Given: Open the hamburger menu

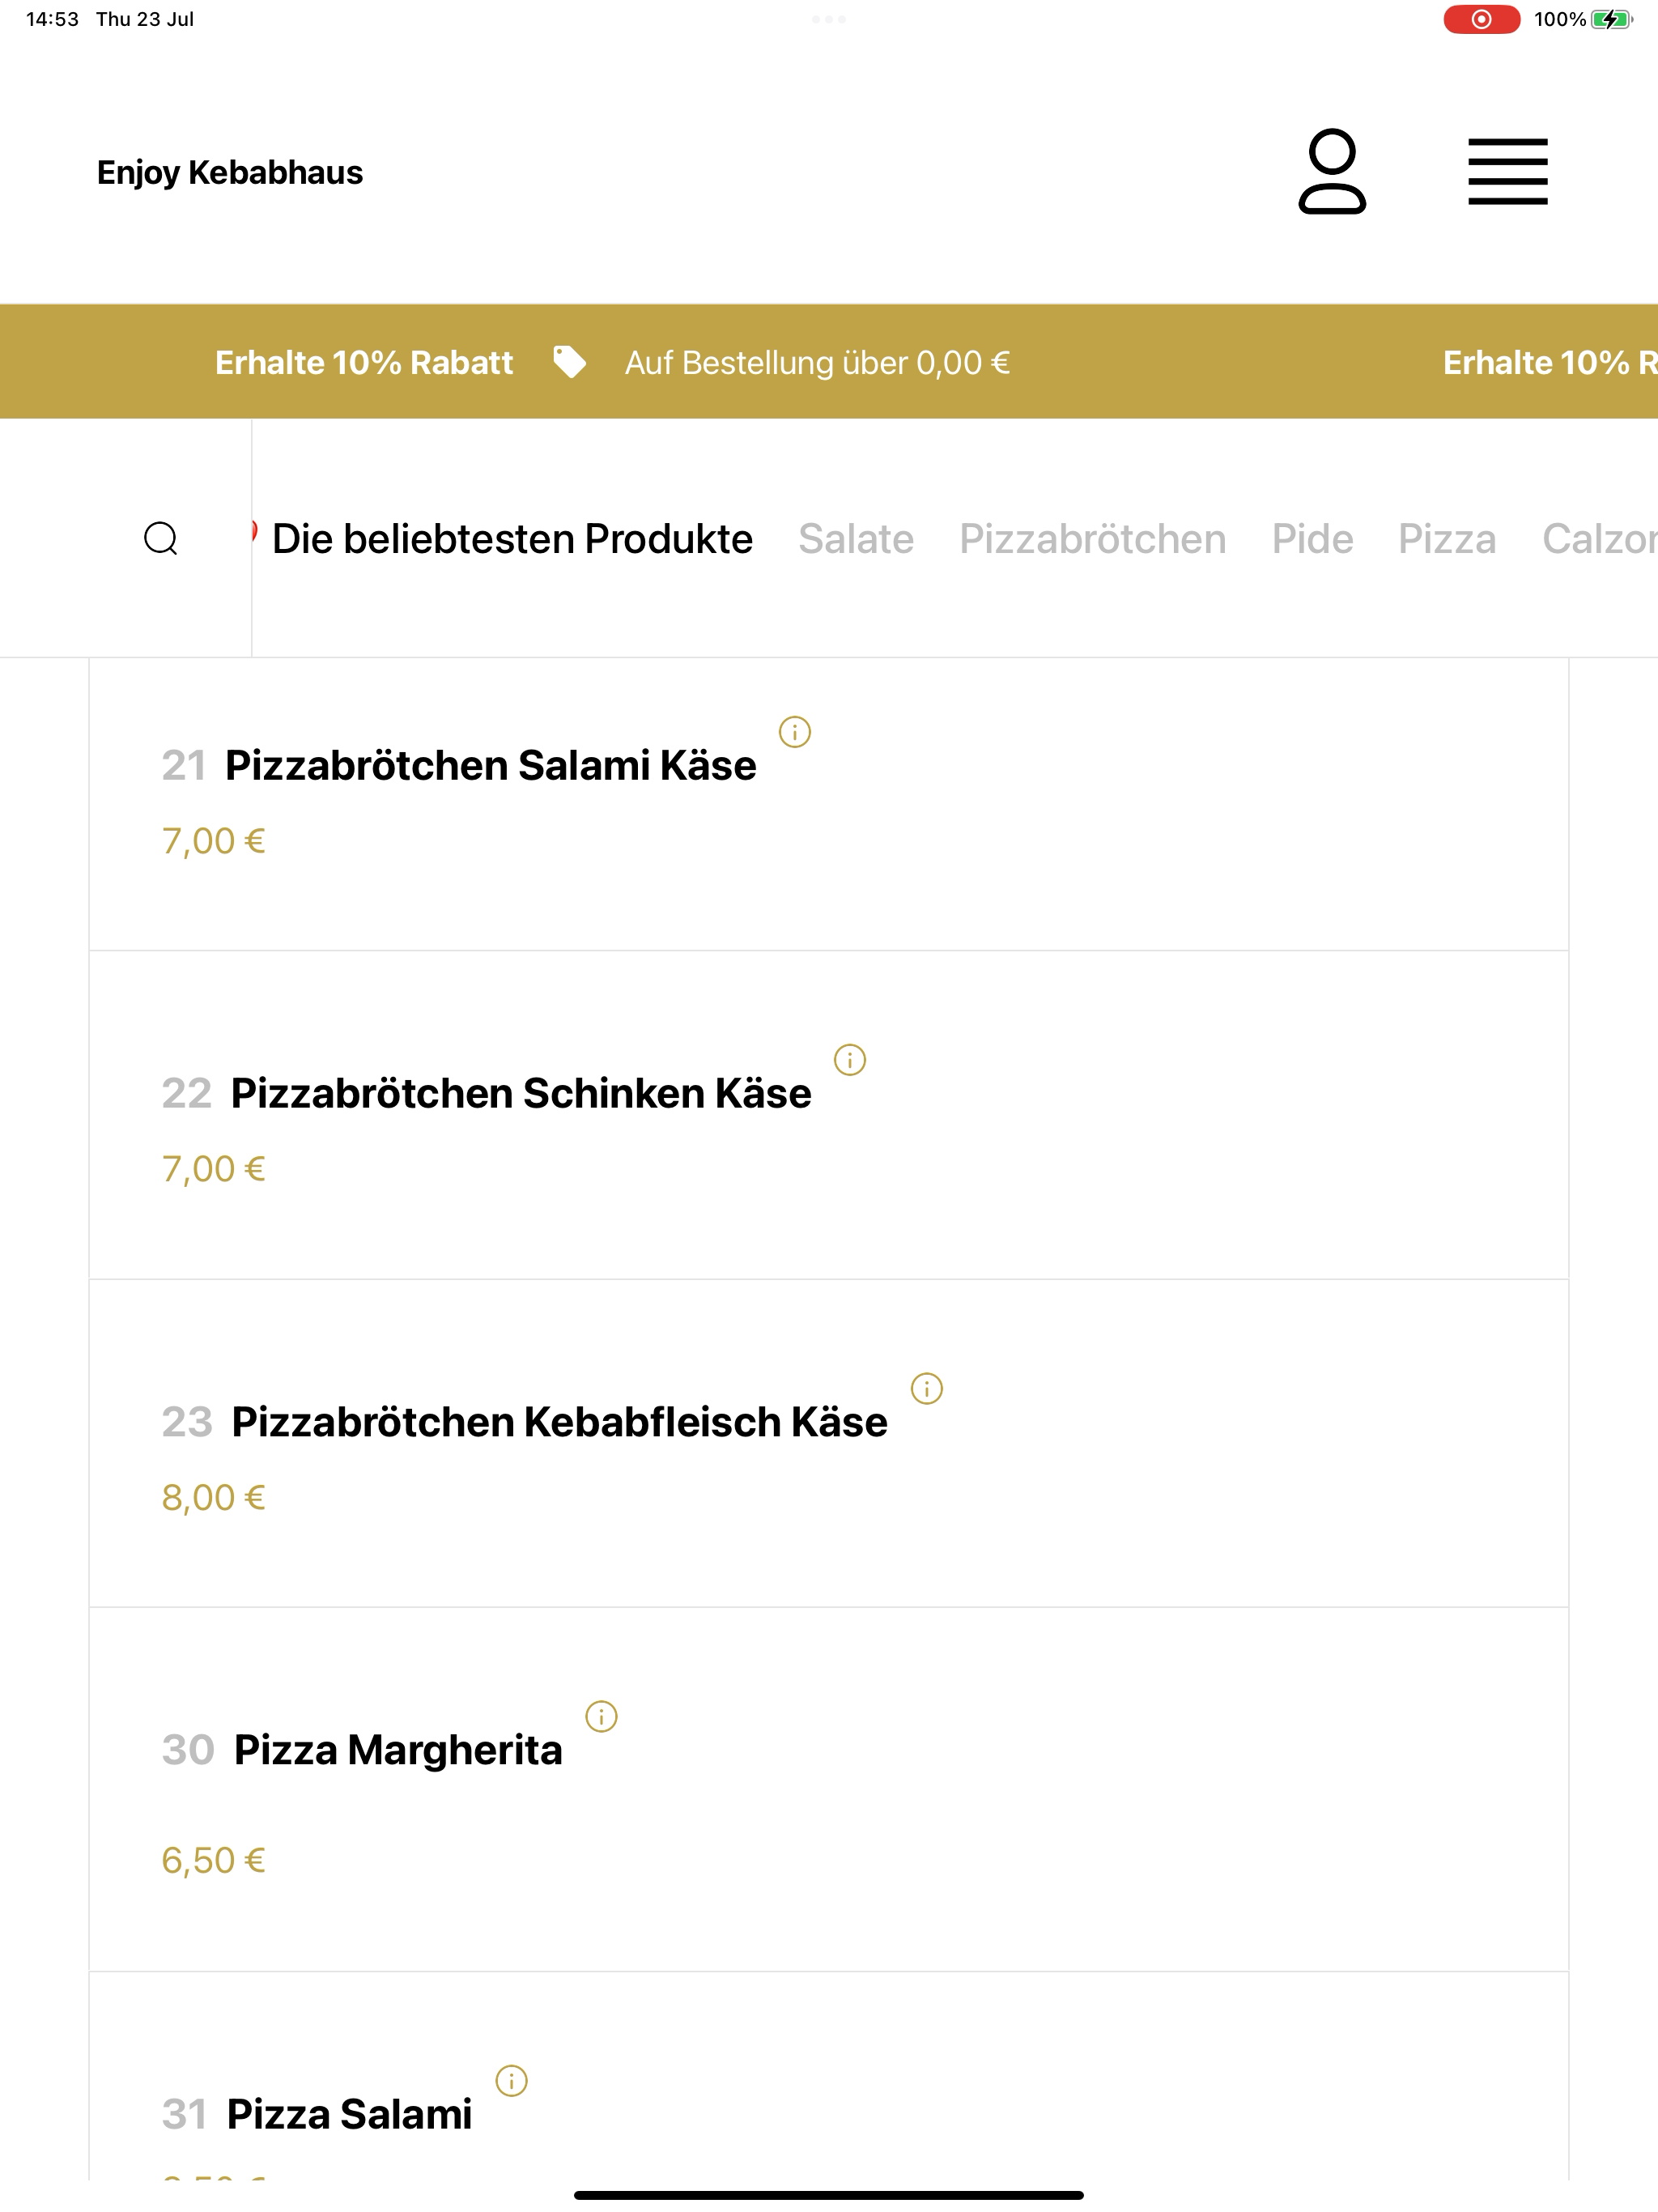Looking at the screenshot, I should pos(1507,171).
